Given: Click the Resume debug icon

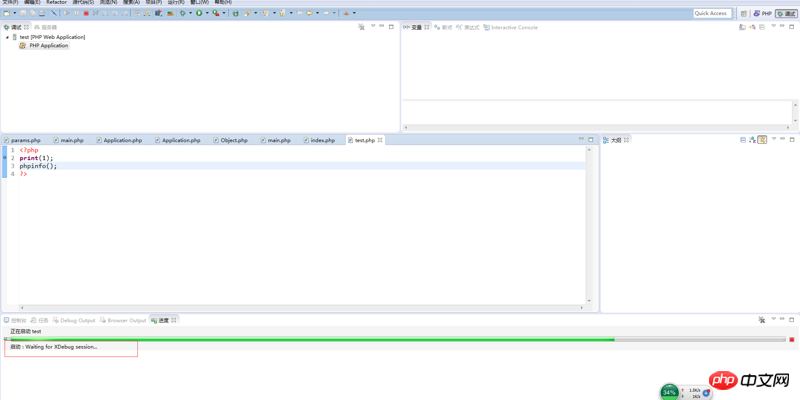Looking at the screenshot, I should point(67,13).
